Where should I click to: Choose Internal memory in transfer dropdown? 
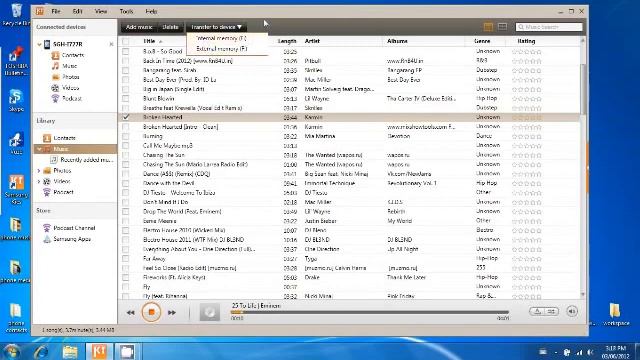(x=221, y=38)
